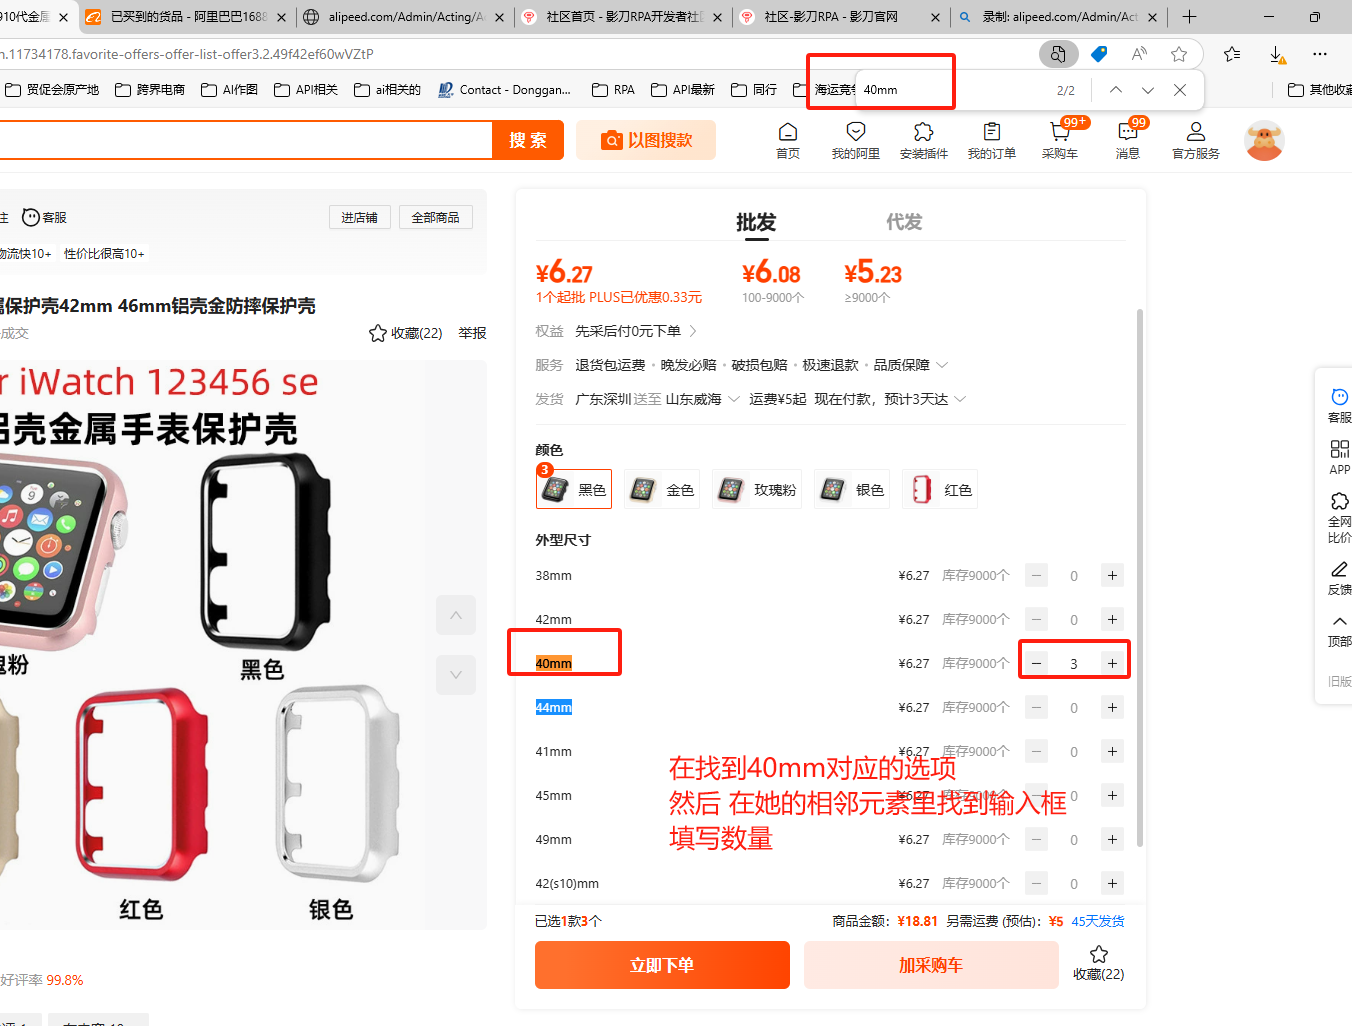Select 红色 color option

point(940,489)
